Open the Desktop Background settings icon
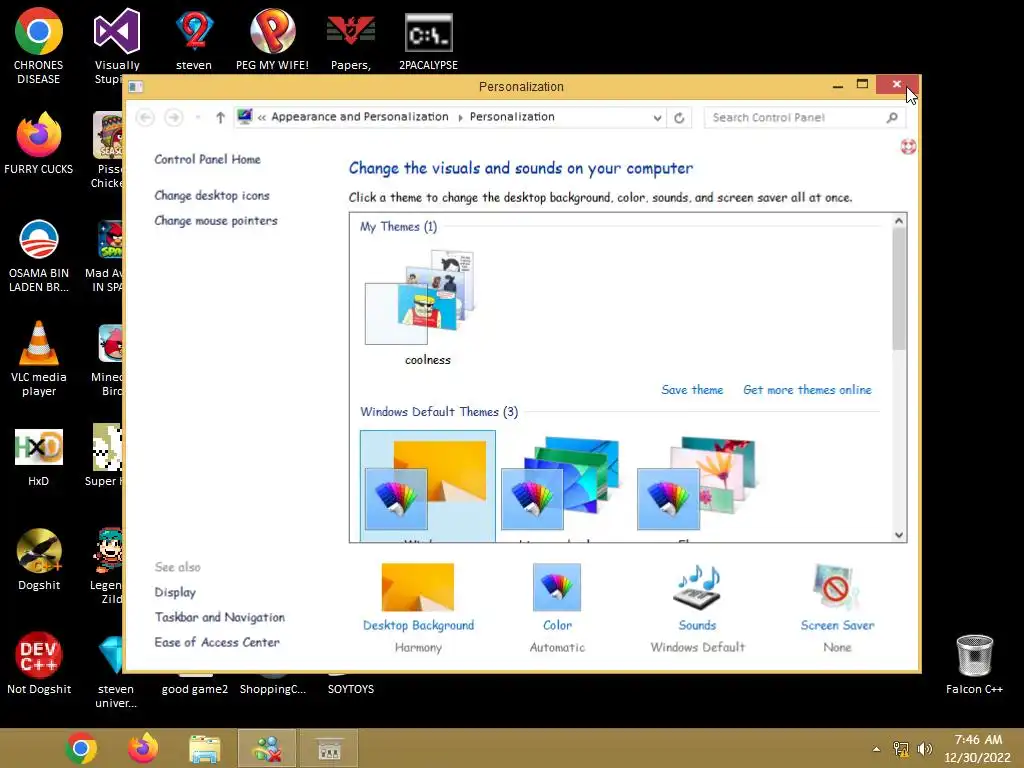This screenshot has width=1024, height=768. [418, 587]
